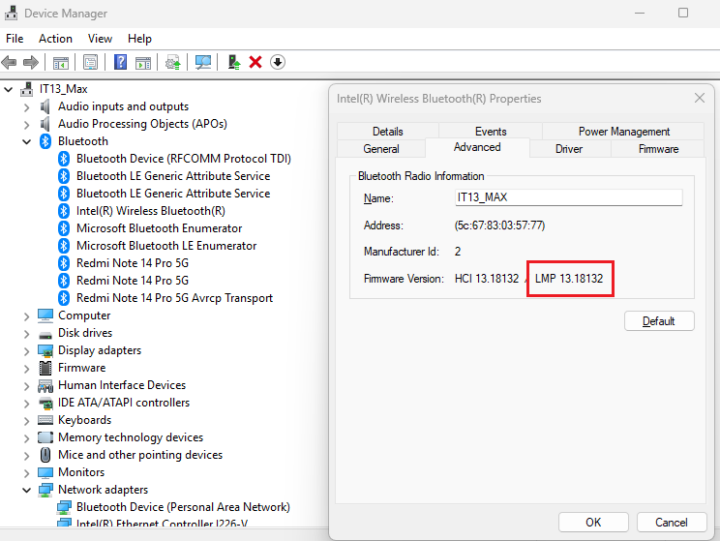Click the Back arrow toolbar icon

tap(9, 62)
